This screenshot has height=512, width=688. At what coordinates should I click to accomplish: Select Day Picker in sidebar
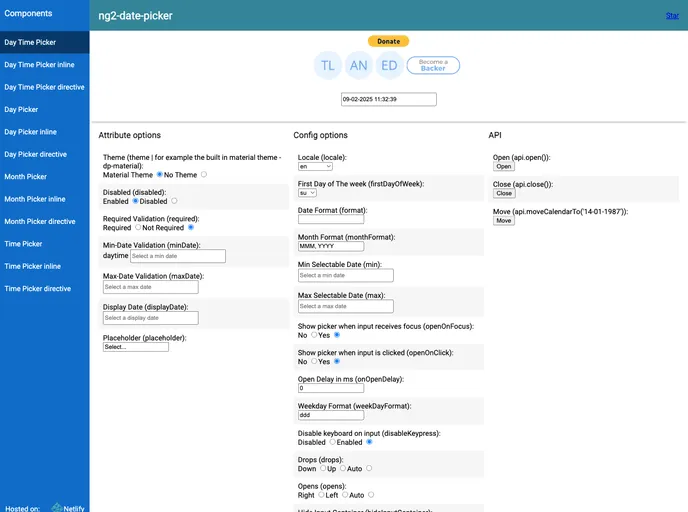tap(45, 109)
